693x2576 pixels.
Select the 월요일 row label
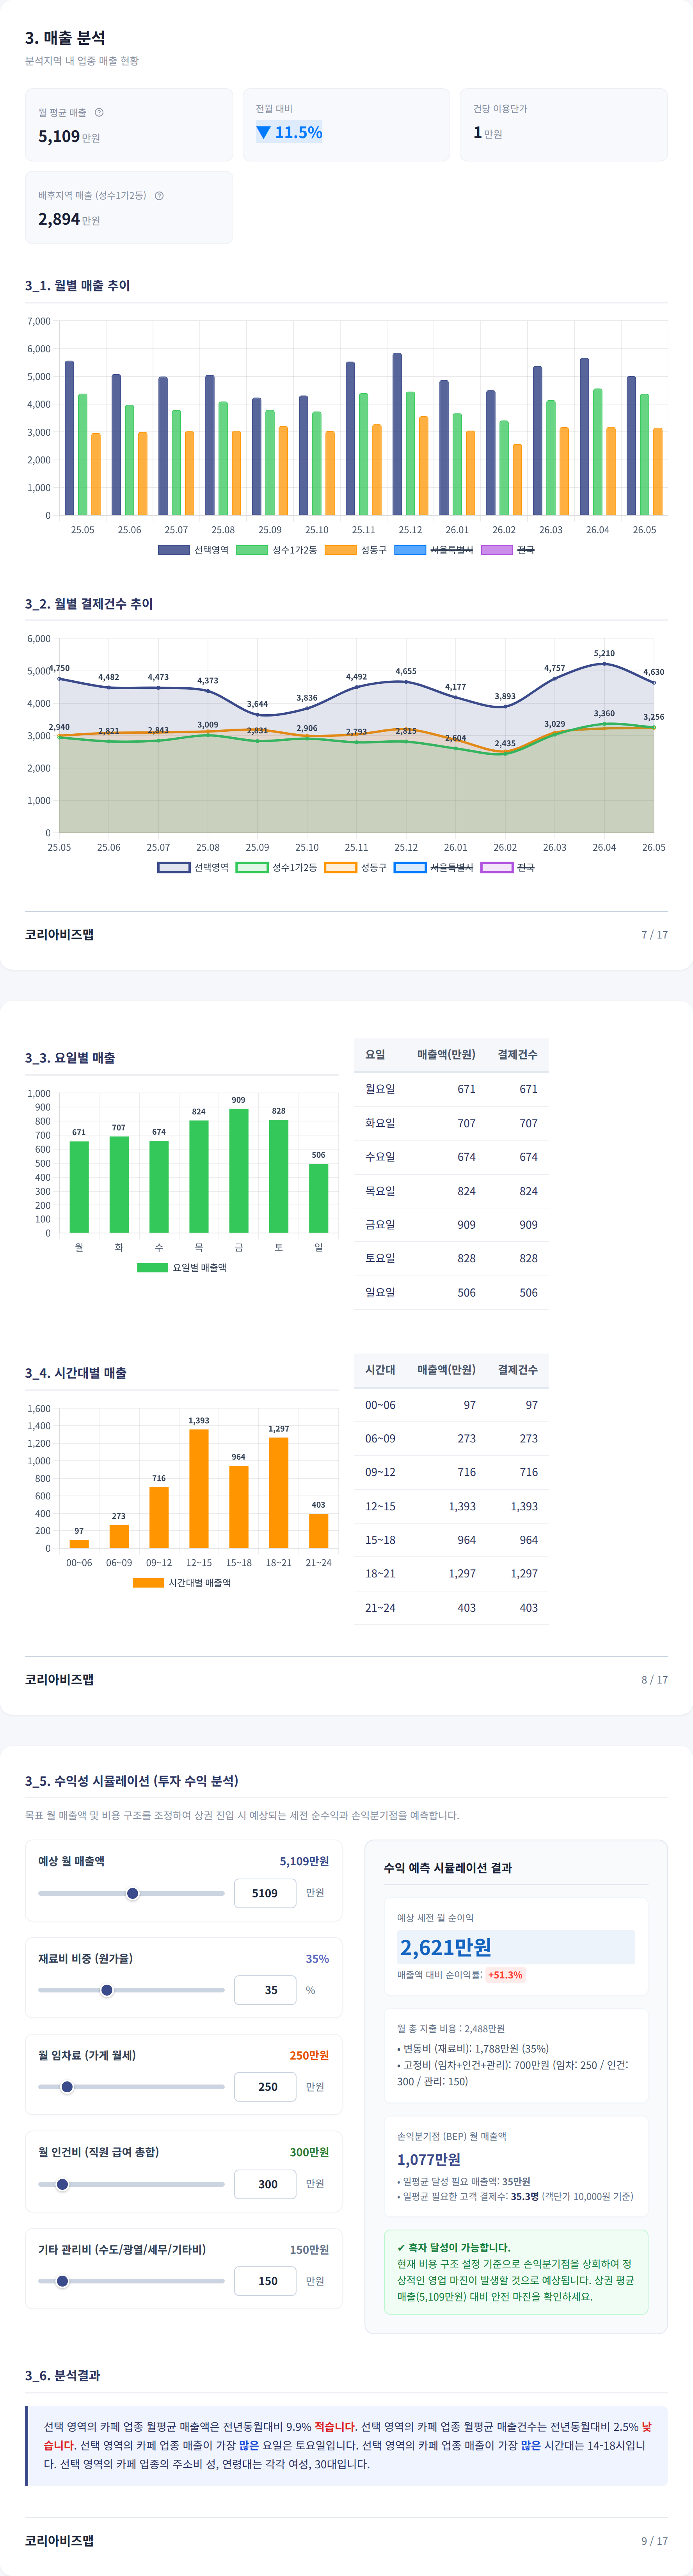pyautogui.click(x=380, y=1089)
